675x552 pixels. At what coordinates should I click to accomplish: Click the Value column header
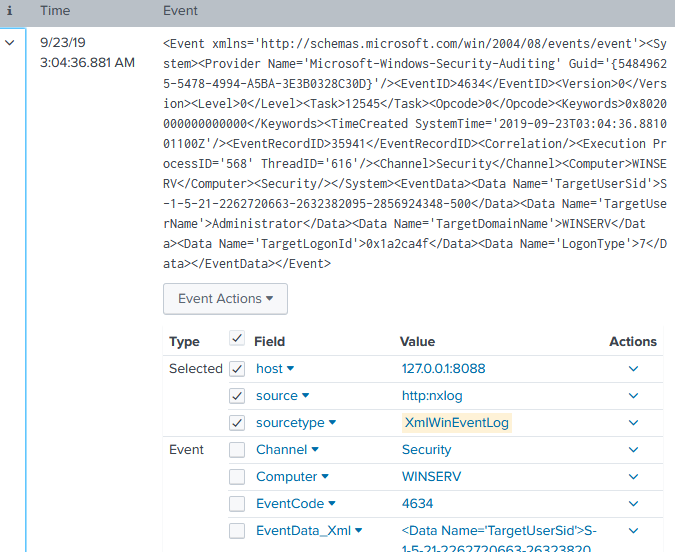coord(417,341)
